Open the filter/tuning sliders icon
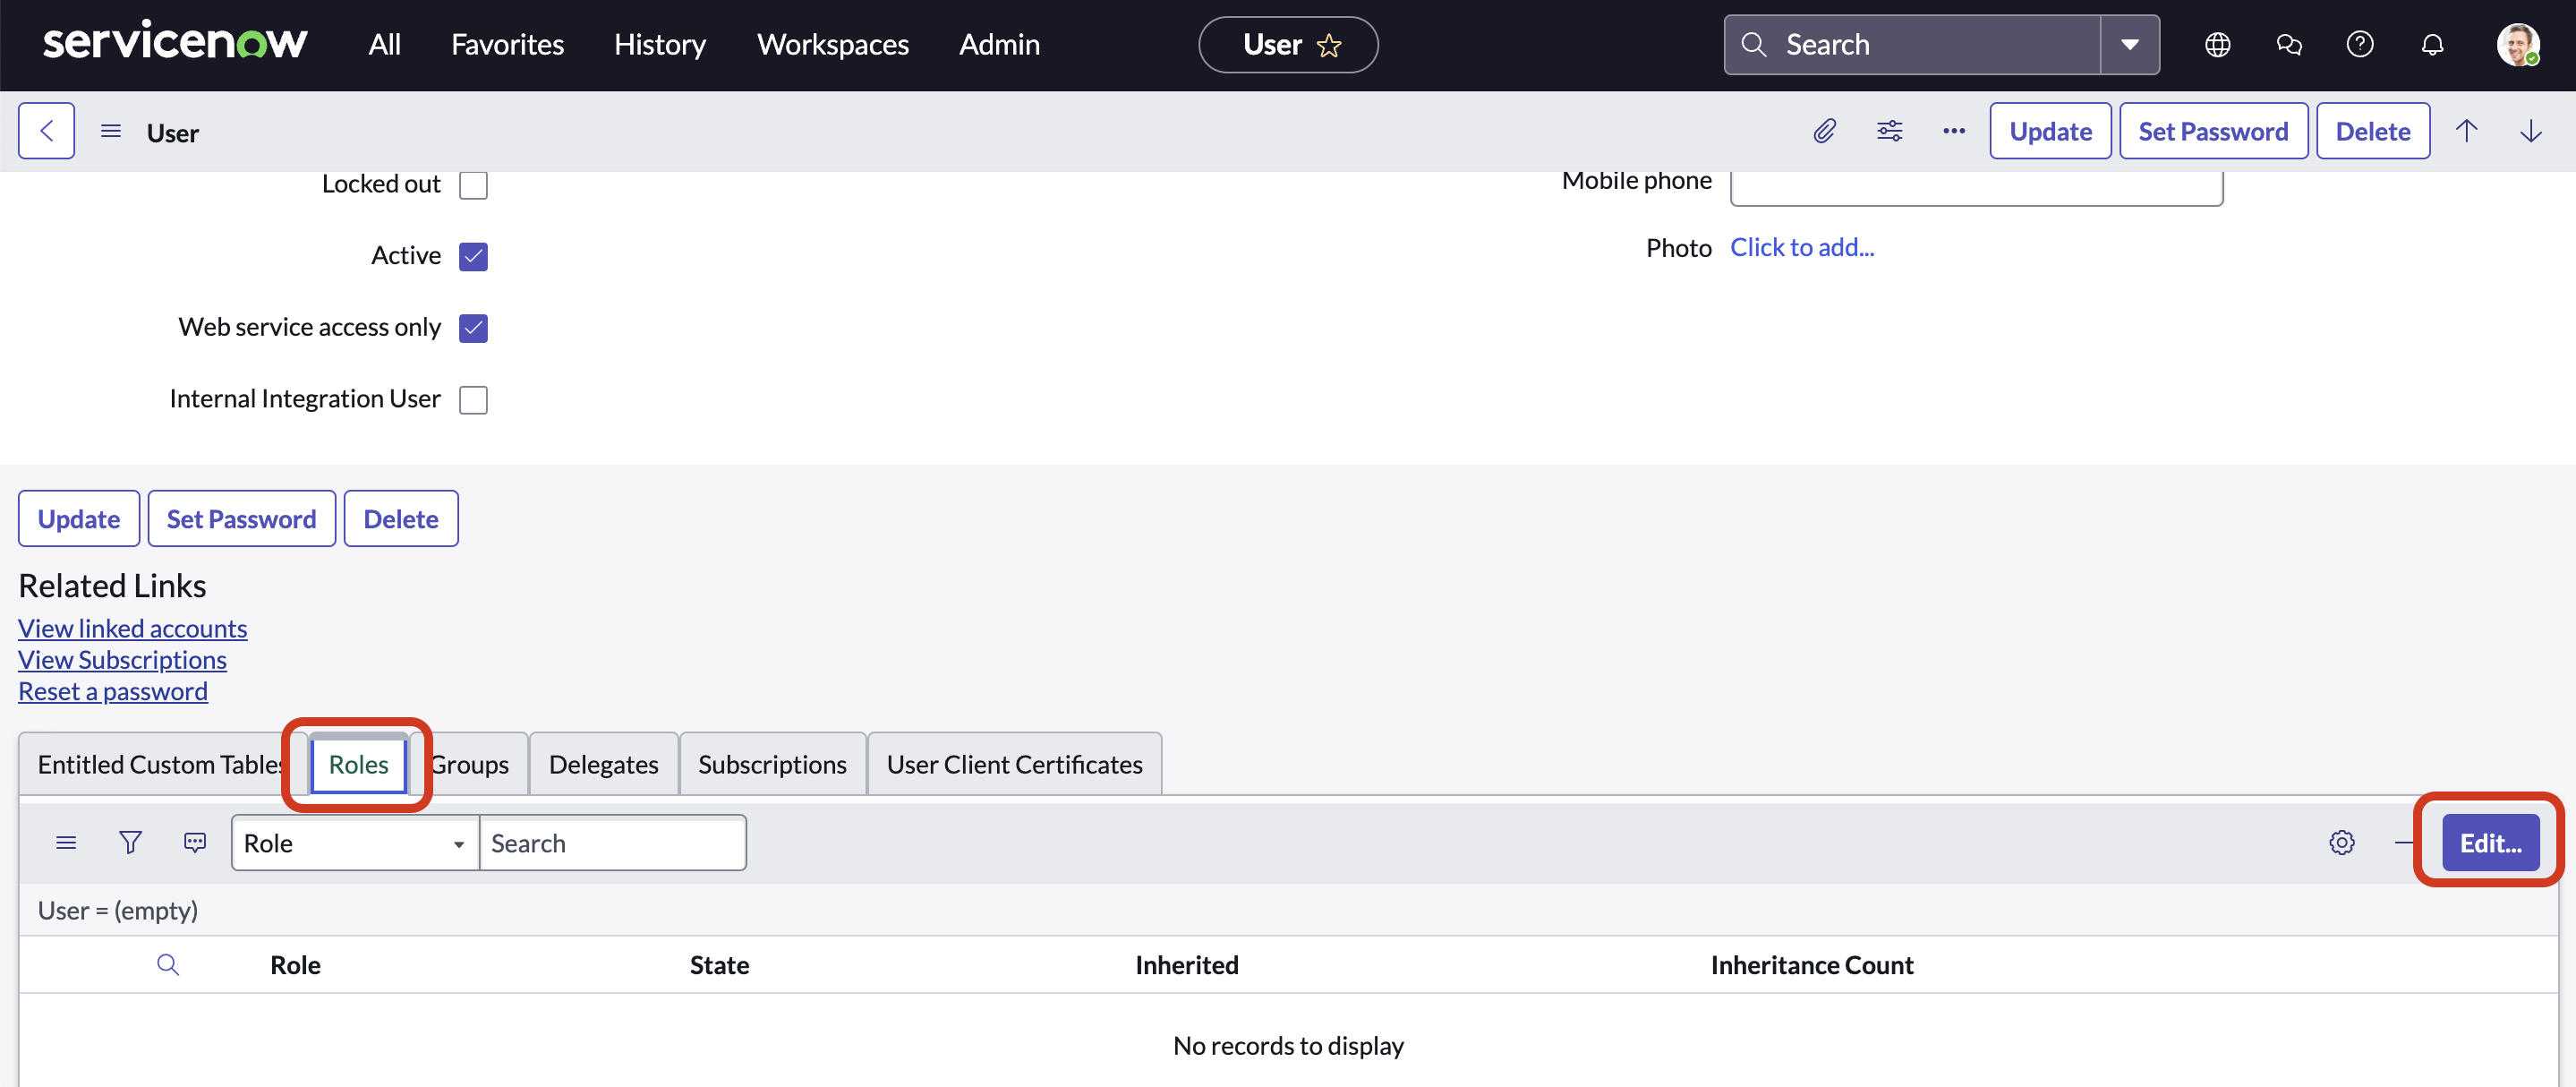Screen dimensions: 2576x1087 click(1889, 132)
